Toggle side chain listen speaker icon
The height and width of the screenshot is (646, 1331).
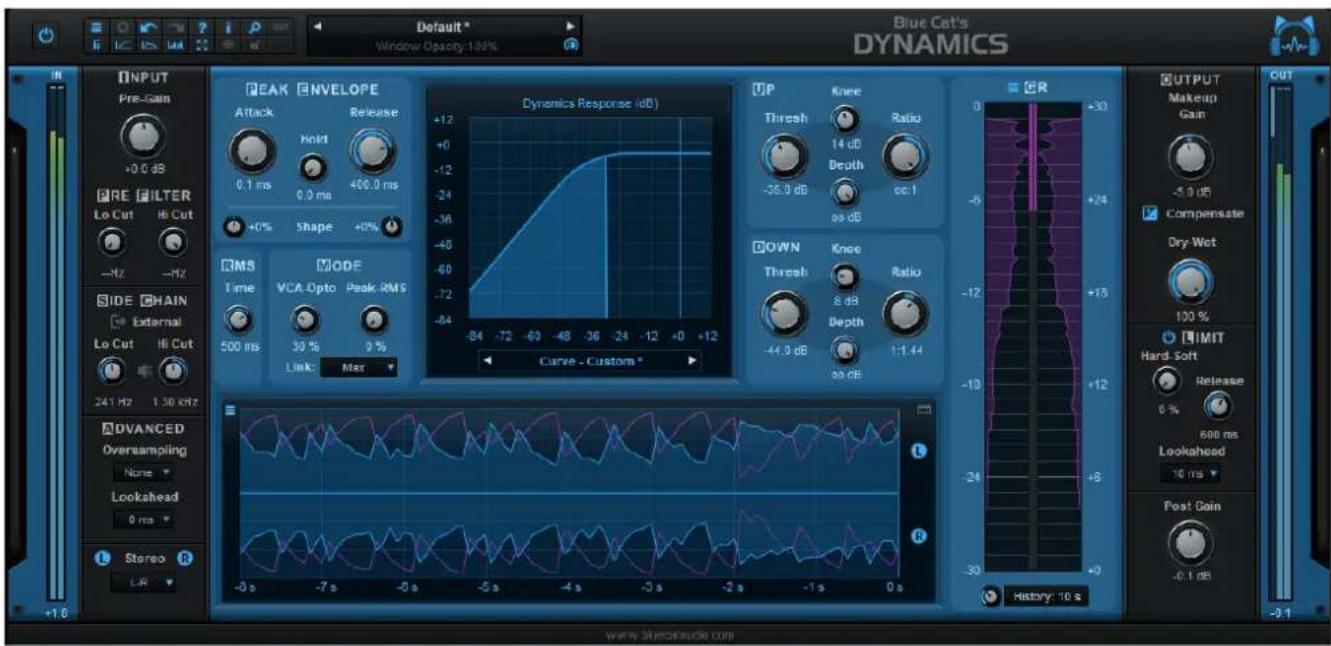(144, 372)
